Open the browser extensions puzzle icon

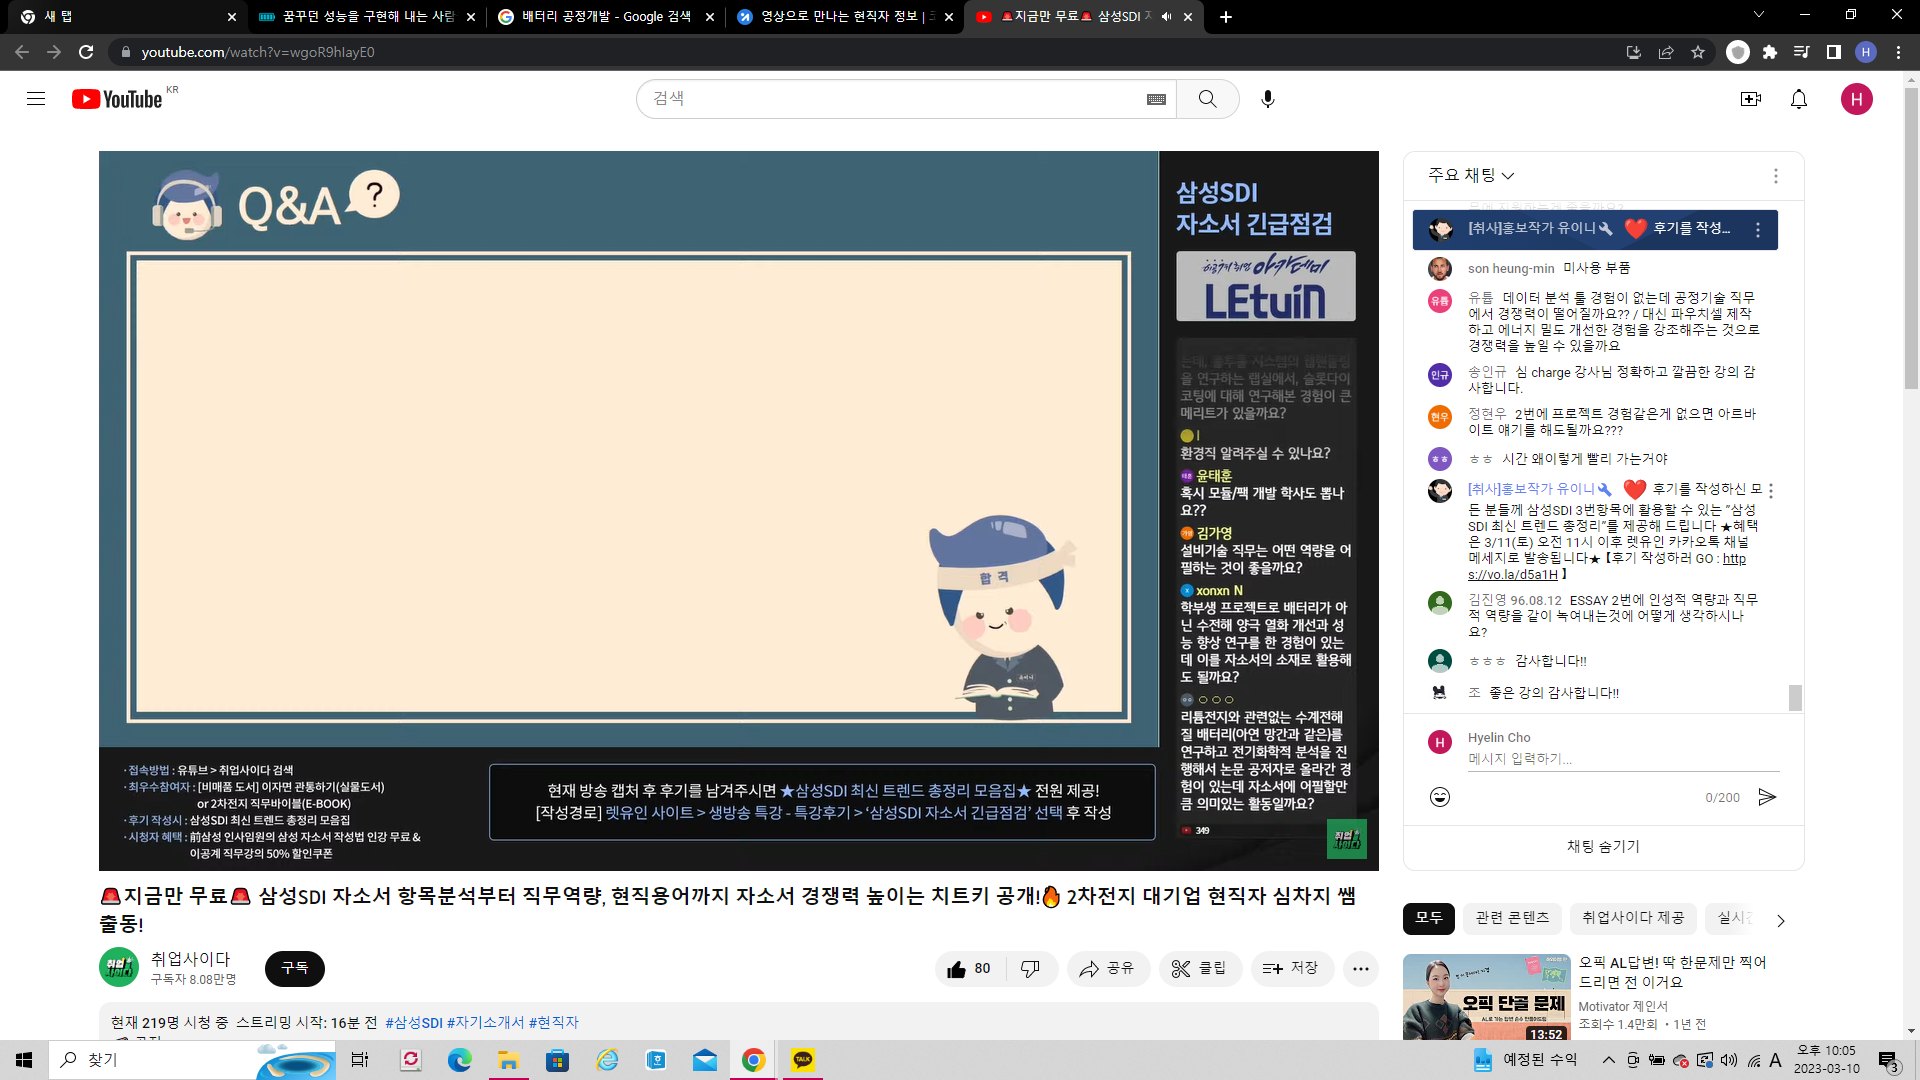click(x=1770, y=52)
